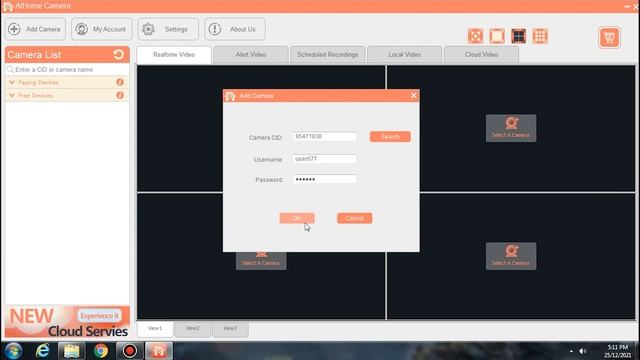Screen dimensions: 640x360
Task: Open Google Chrome from taskbar
Action: coord(100,351)
